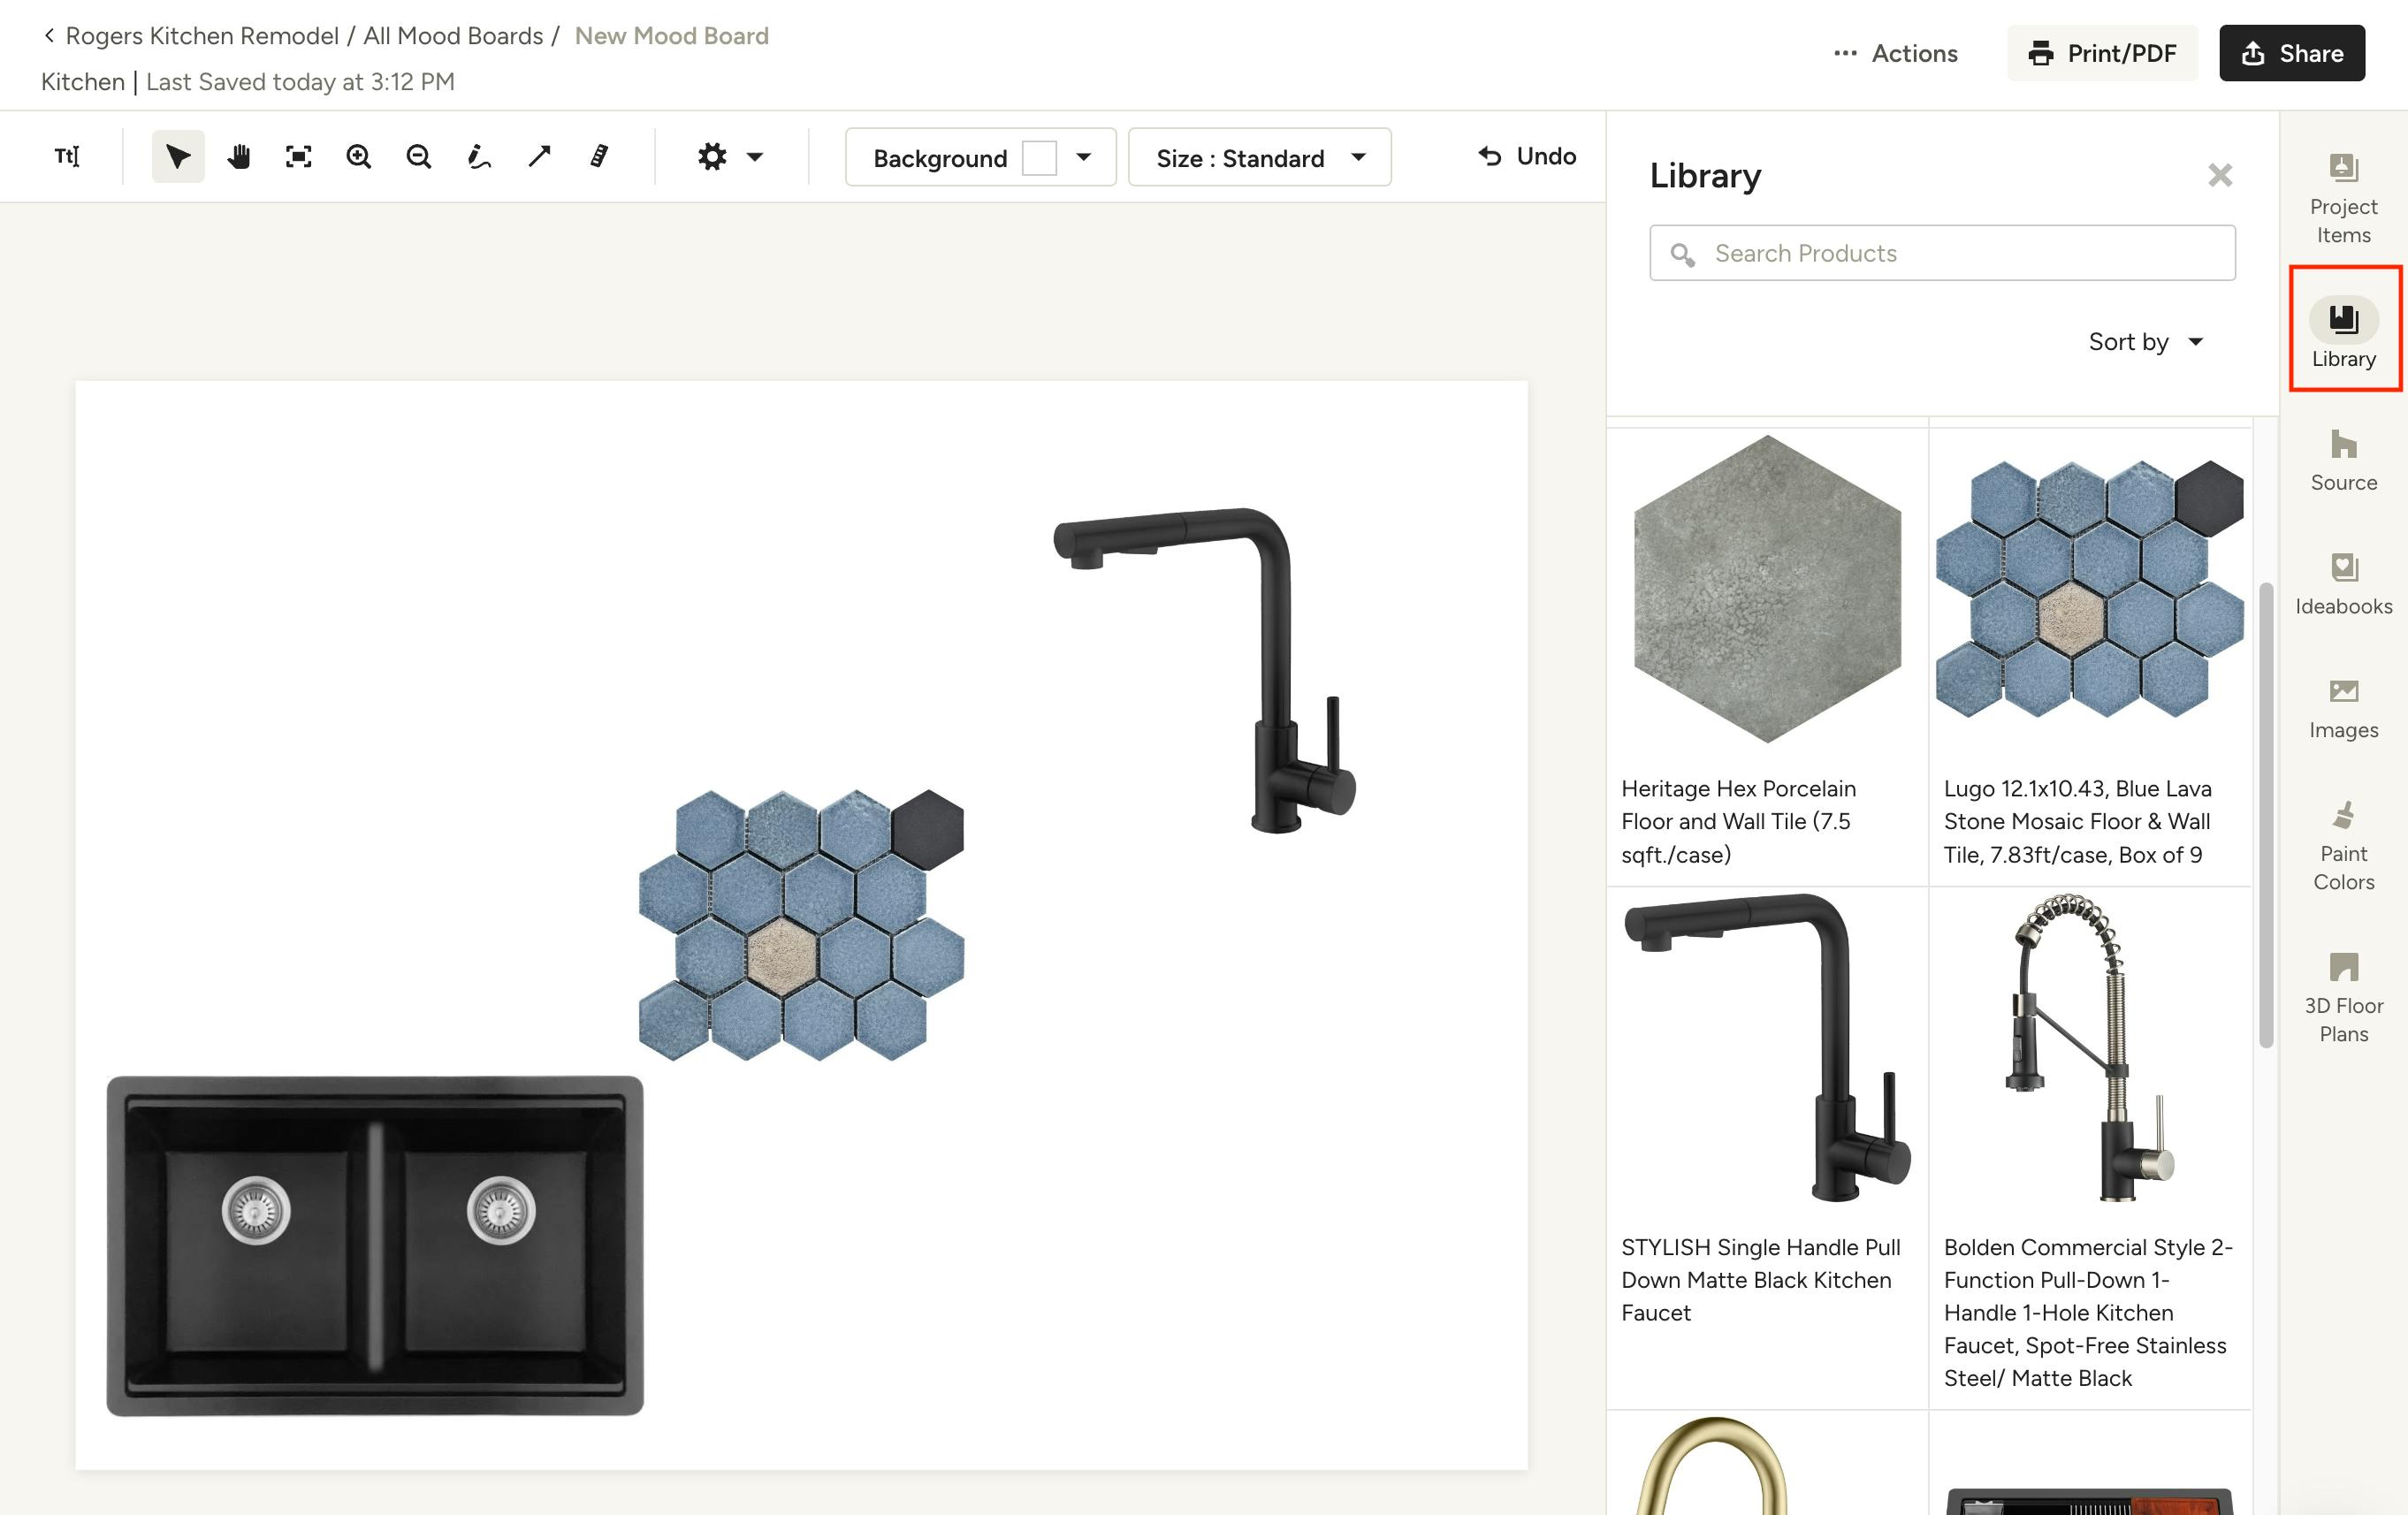Zoom in with the magnifier plus icon

tap(358, 156)
